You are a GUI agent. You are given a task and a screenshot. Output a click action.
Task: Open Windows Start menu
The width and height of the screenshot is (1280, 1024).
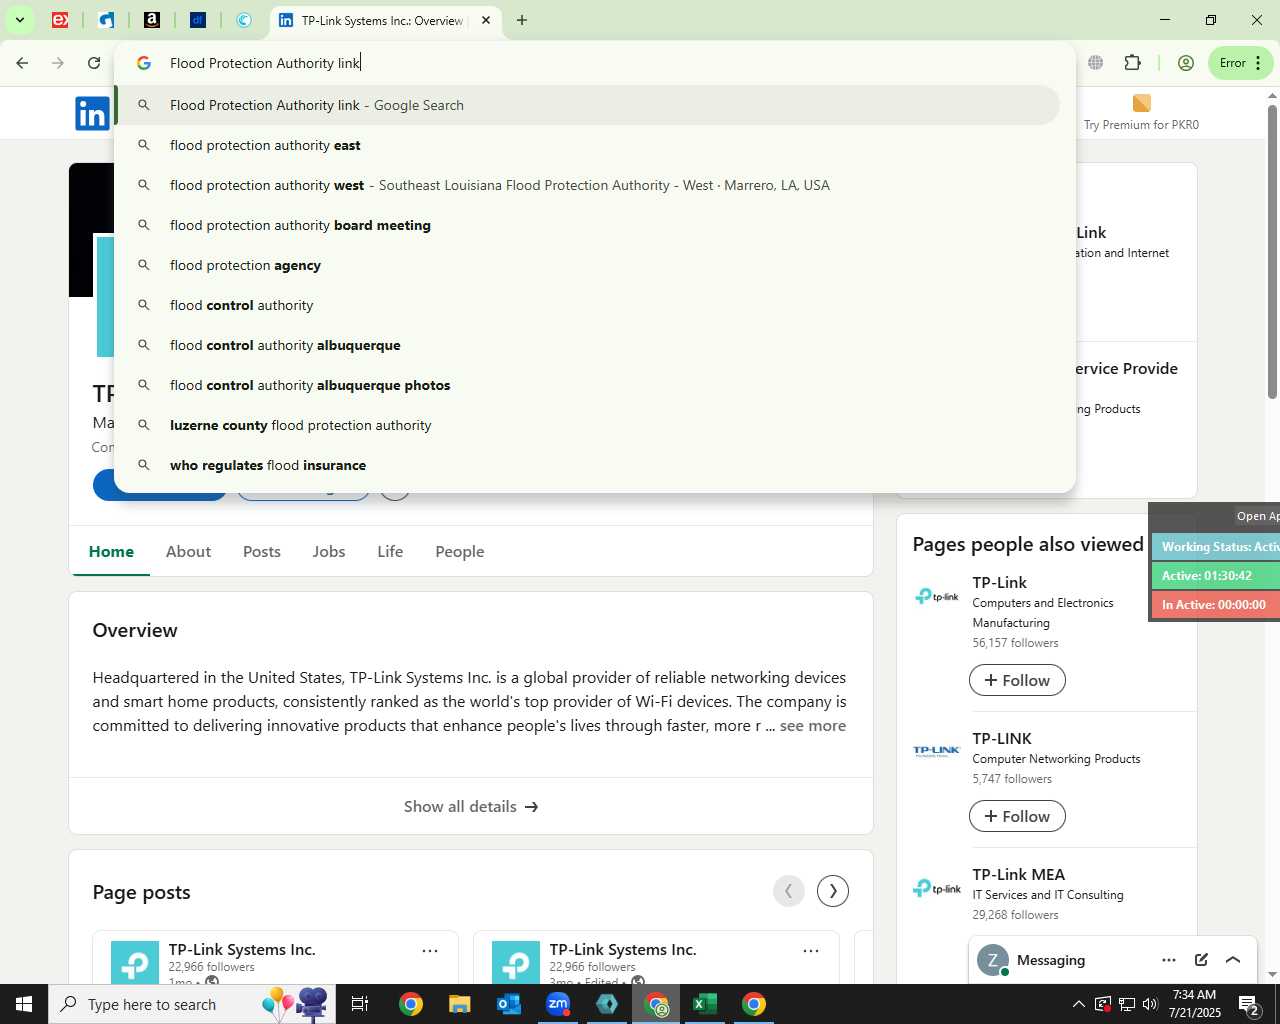tap(24, 1004)
